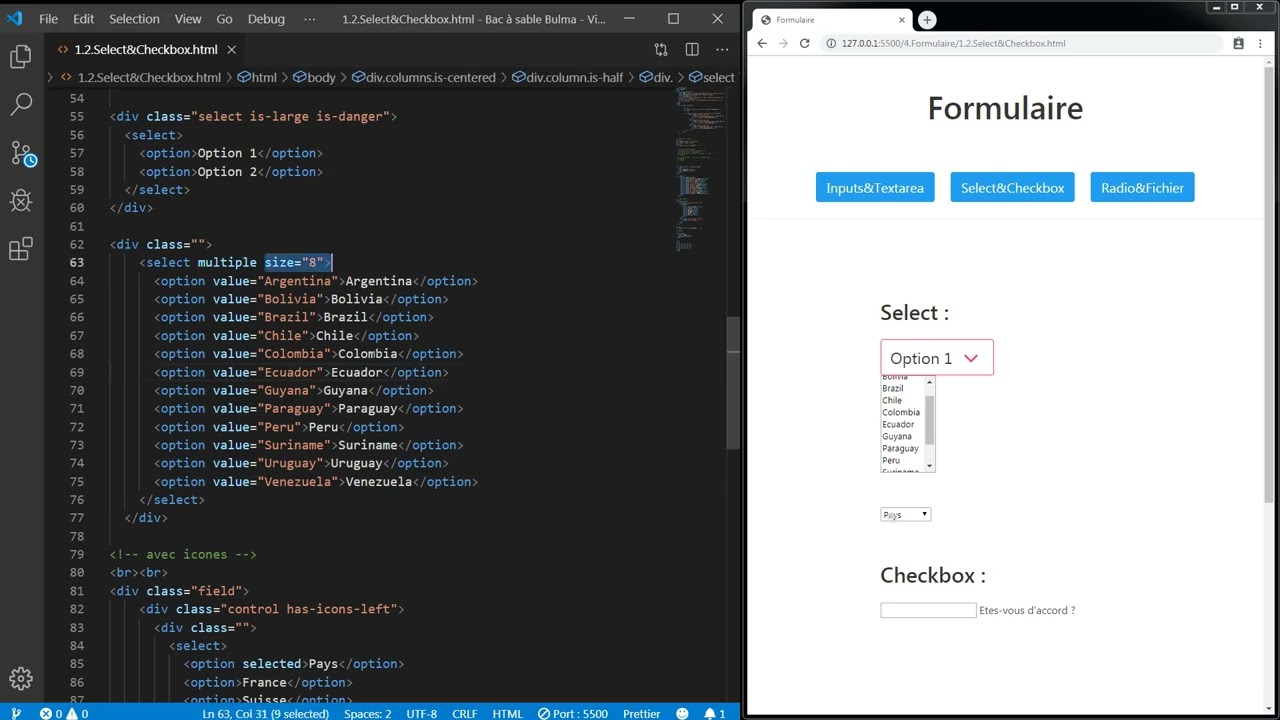
Task: Change the language mode HTML
Action: [507, 713]
